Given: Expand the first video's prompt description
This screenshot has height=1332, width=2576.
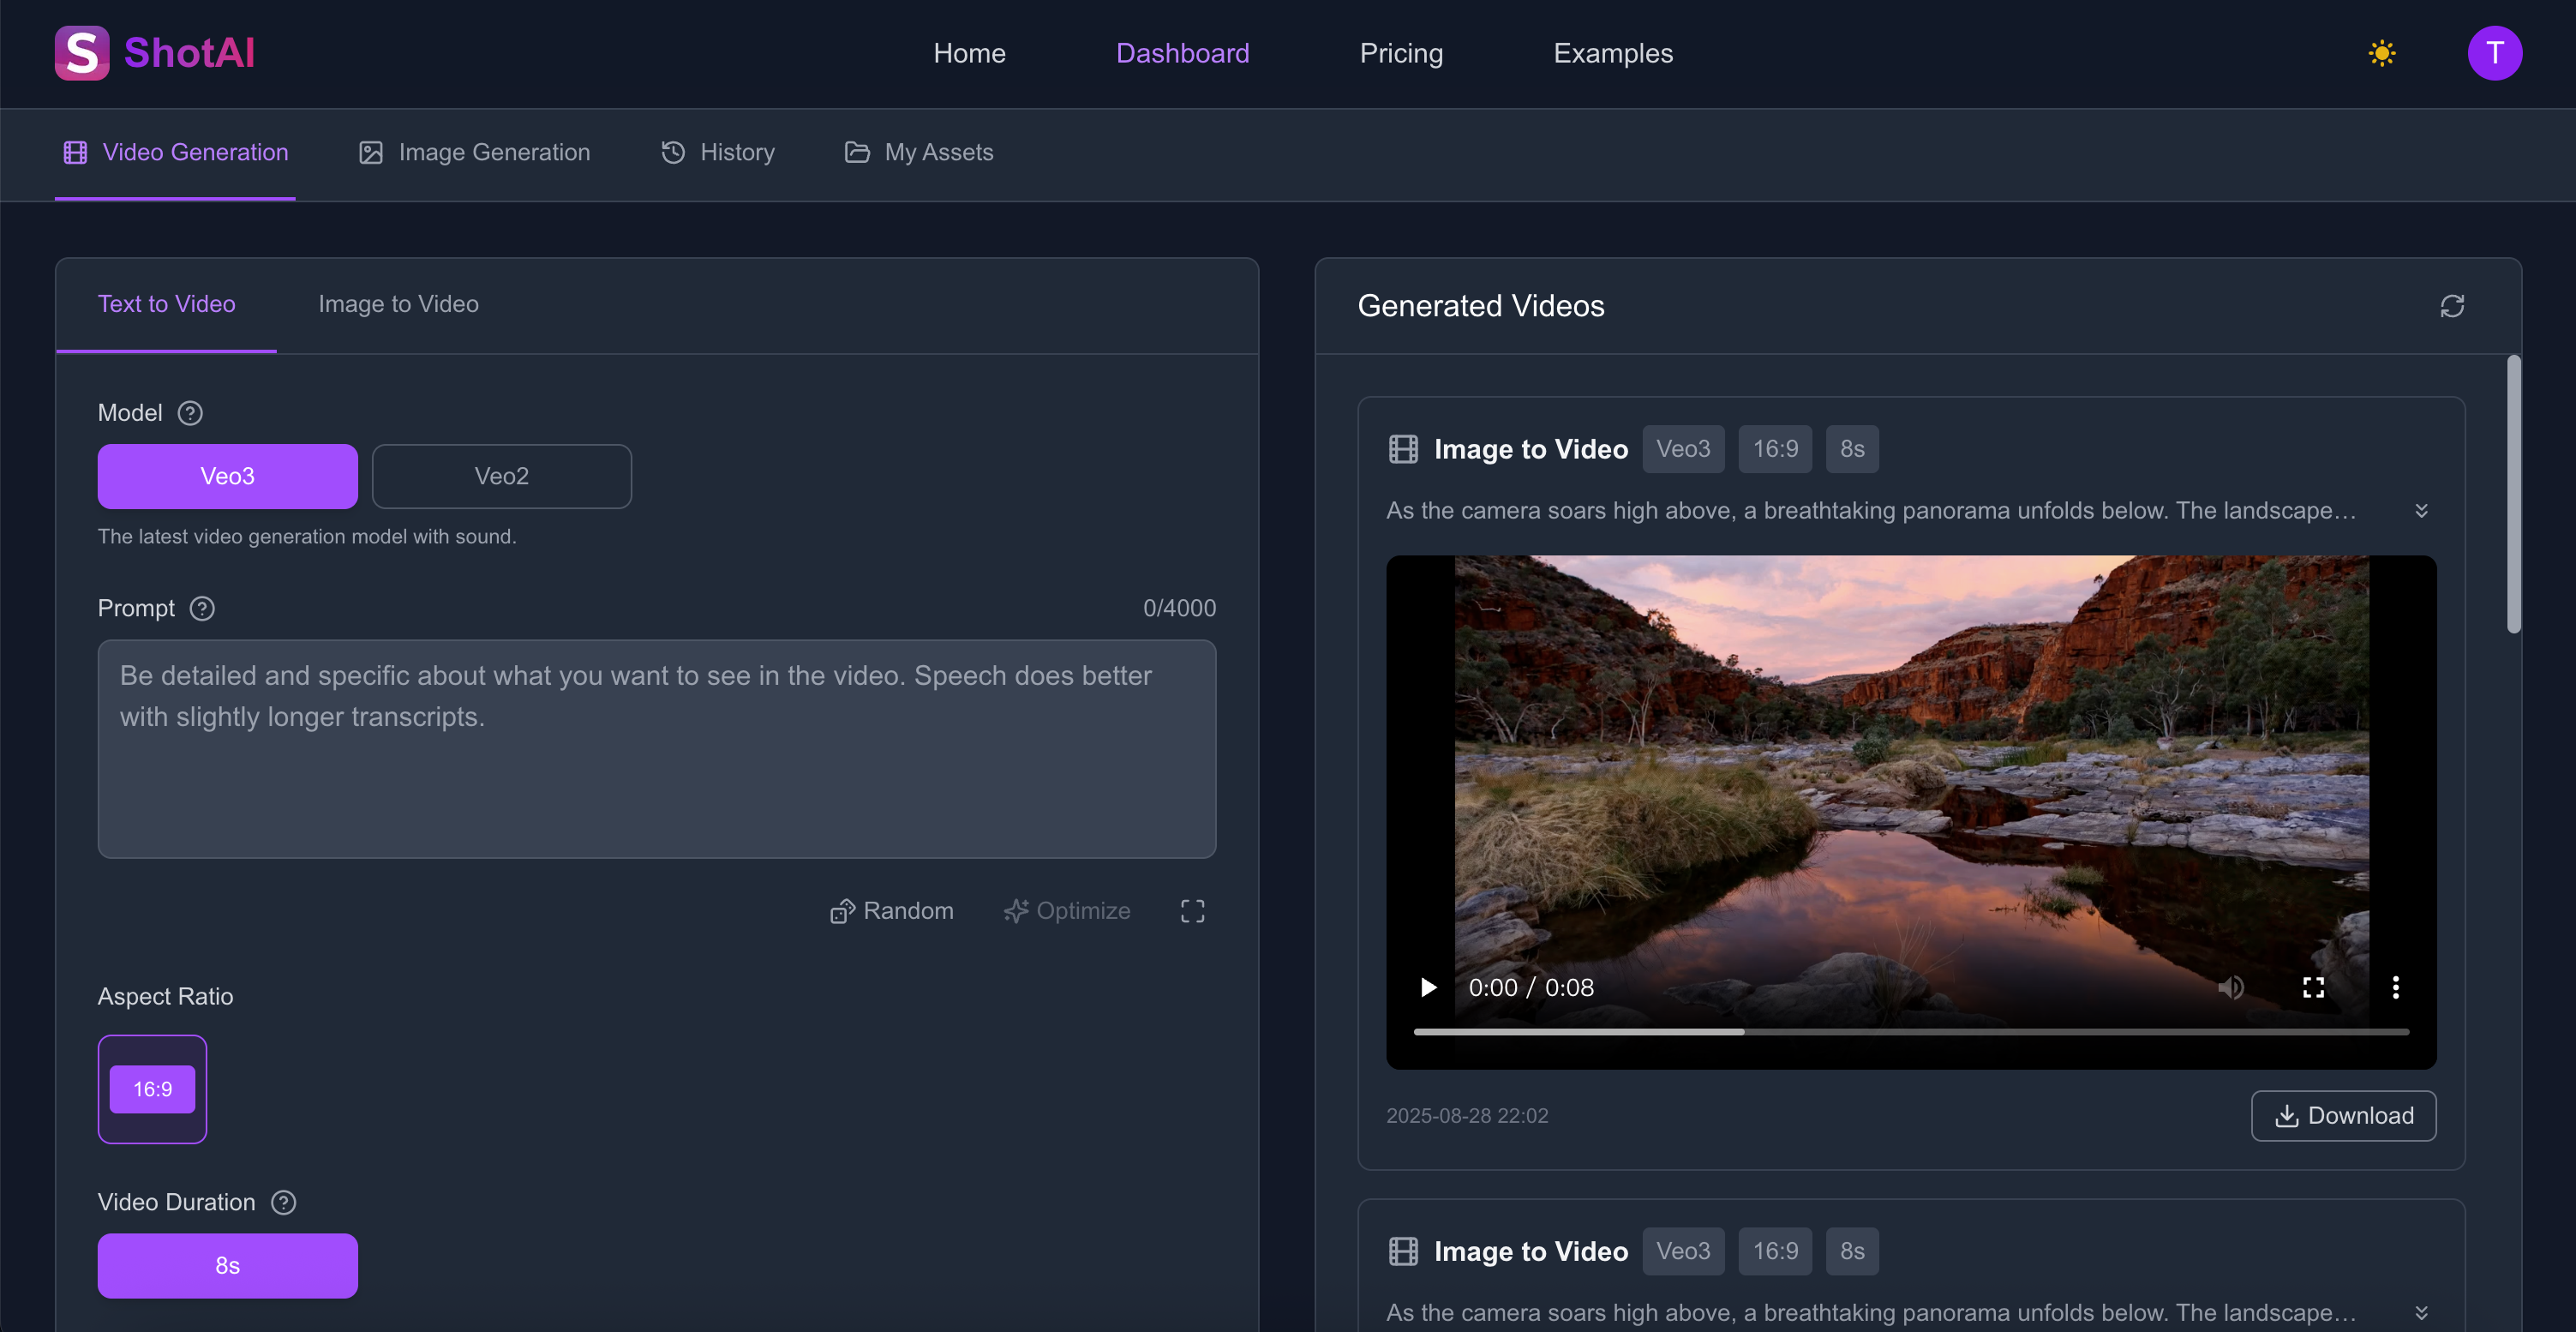Looking at the screenshot, I should pyautogui.click(x=2421, y=511).
